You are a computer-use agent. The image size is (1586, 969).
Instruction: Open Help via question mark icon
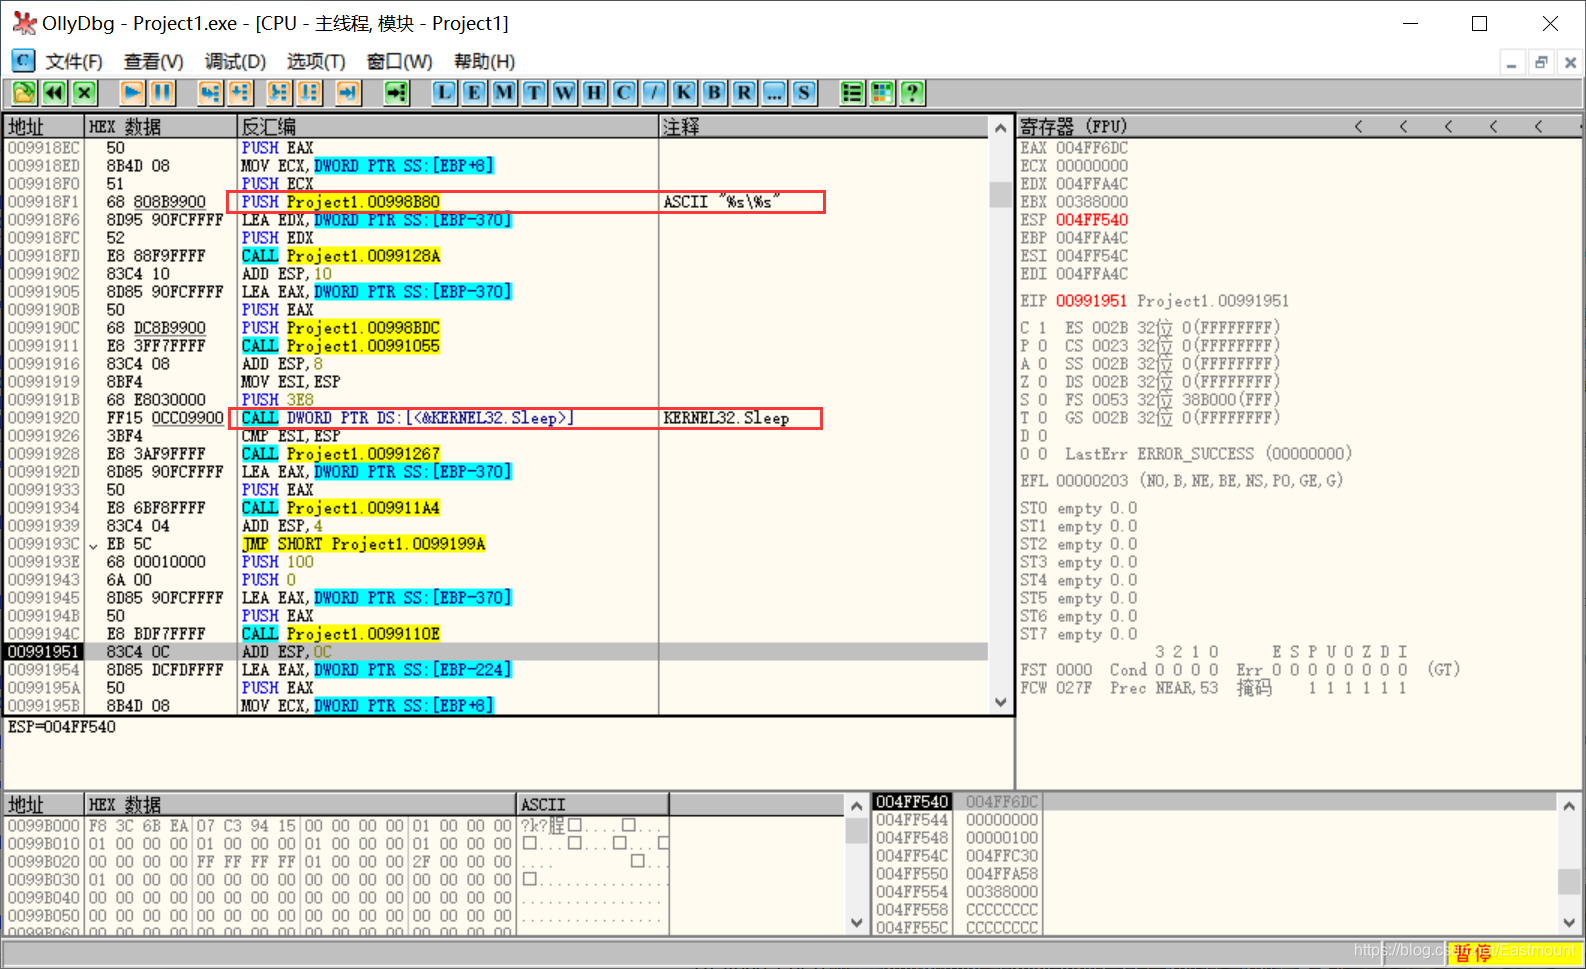pyautogui.click(x=912, y=93)
